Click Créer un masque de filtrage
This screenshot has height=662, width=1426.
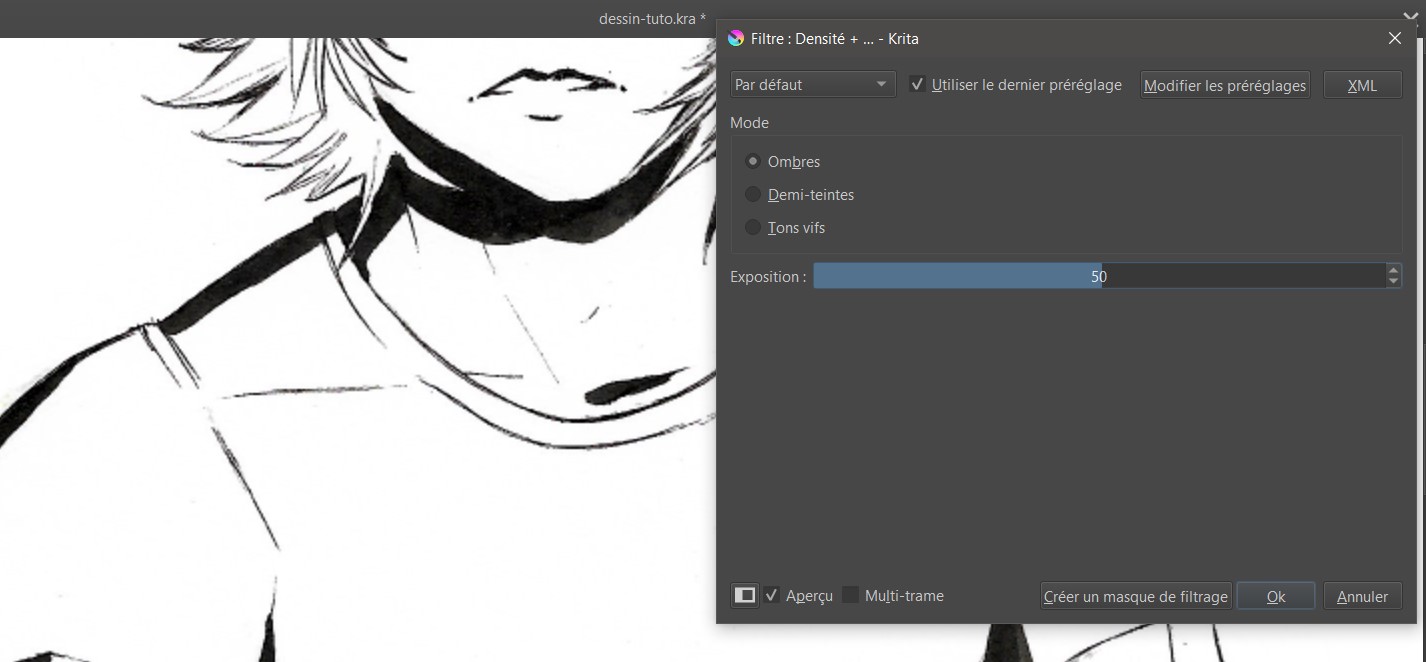point(1135,596)
